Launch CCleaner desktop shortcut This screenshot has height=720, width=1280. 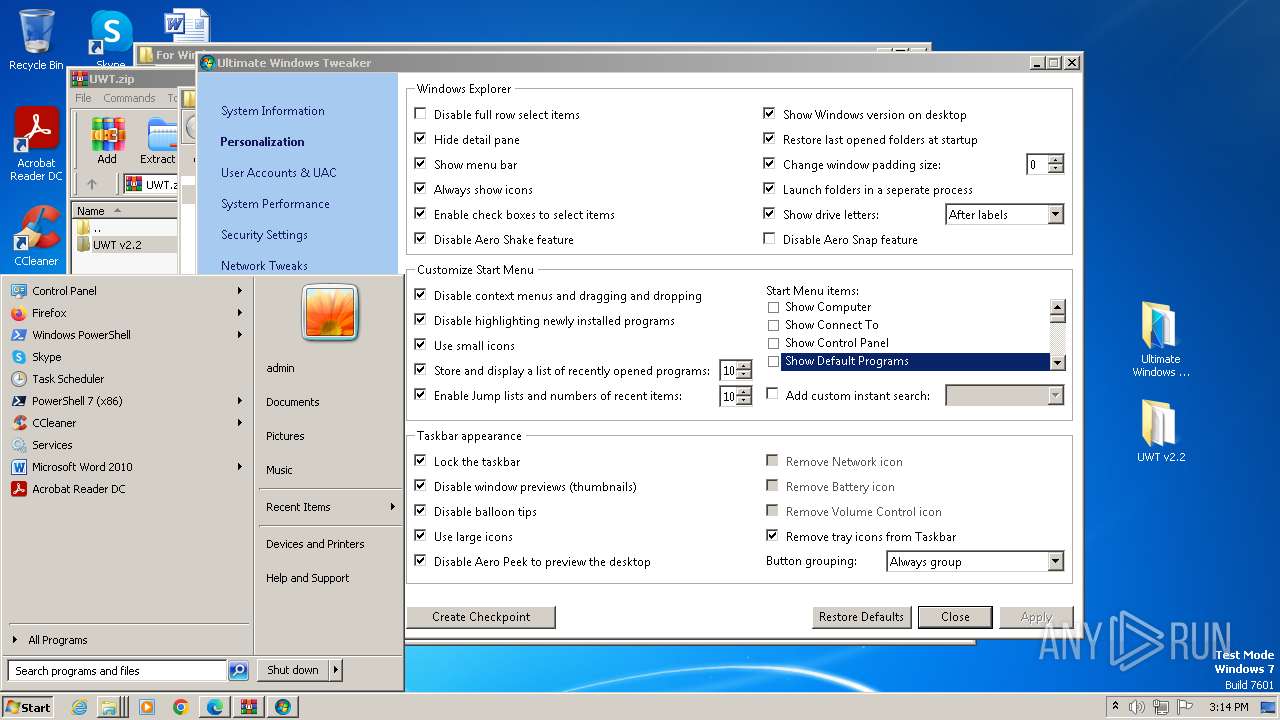[x=36, y=236]
